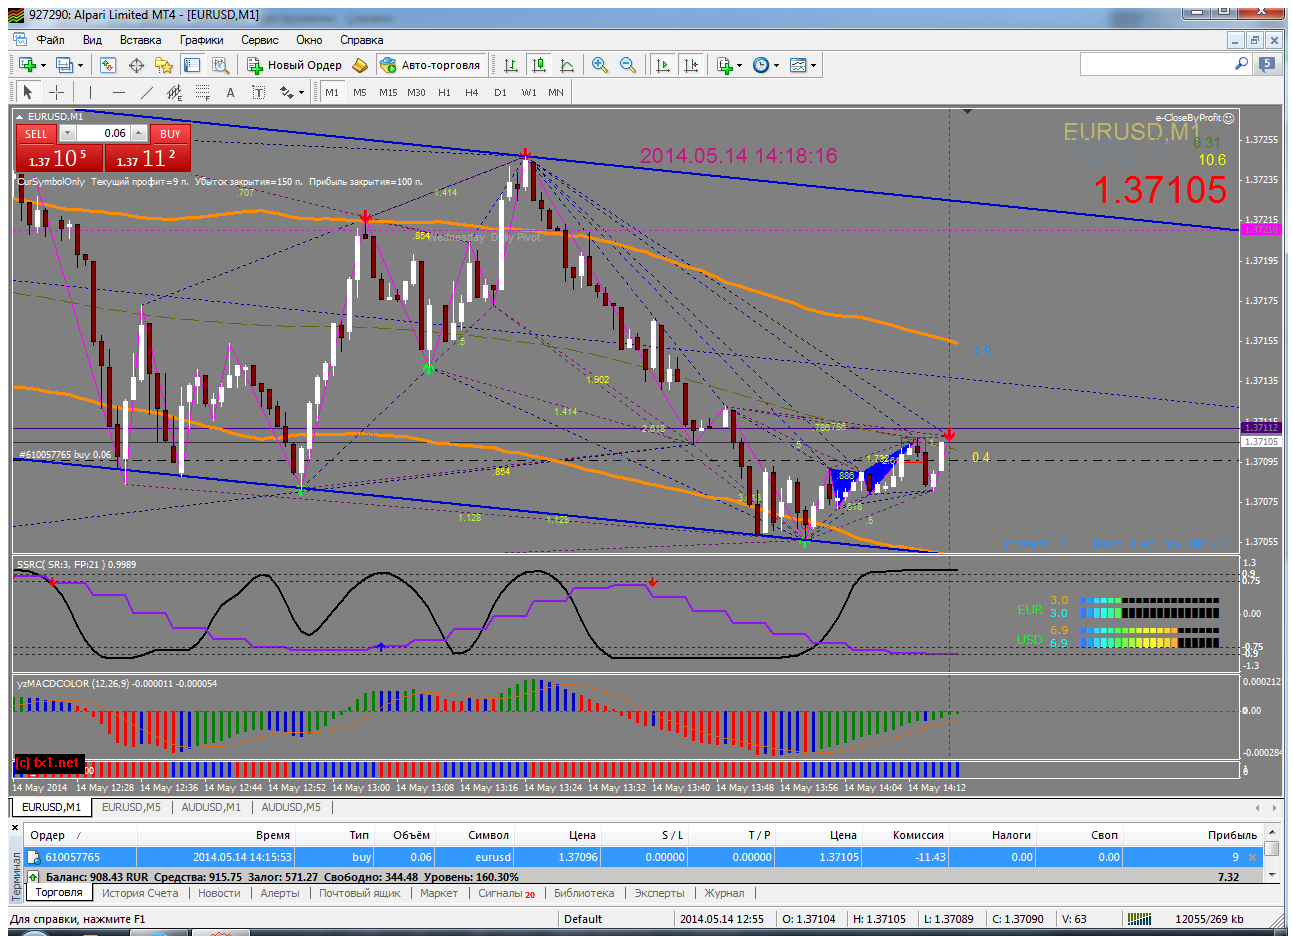1292x936 pixels.
Task: Toggle the Terminal panel icon
Action: [192, 65]
